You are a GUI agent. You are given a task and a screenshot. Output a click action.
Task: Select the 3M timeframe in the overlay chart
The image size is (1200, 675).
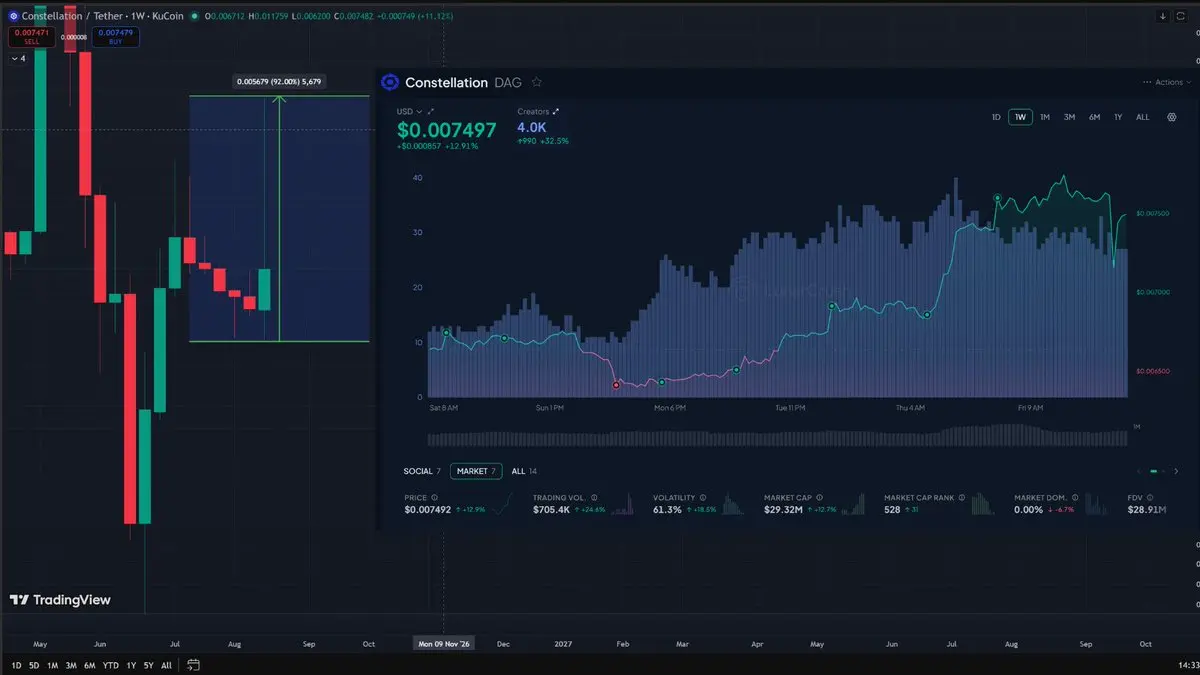click(x=1069, y=117)
